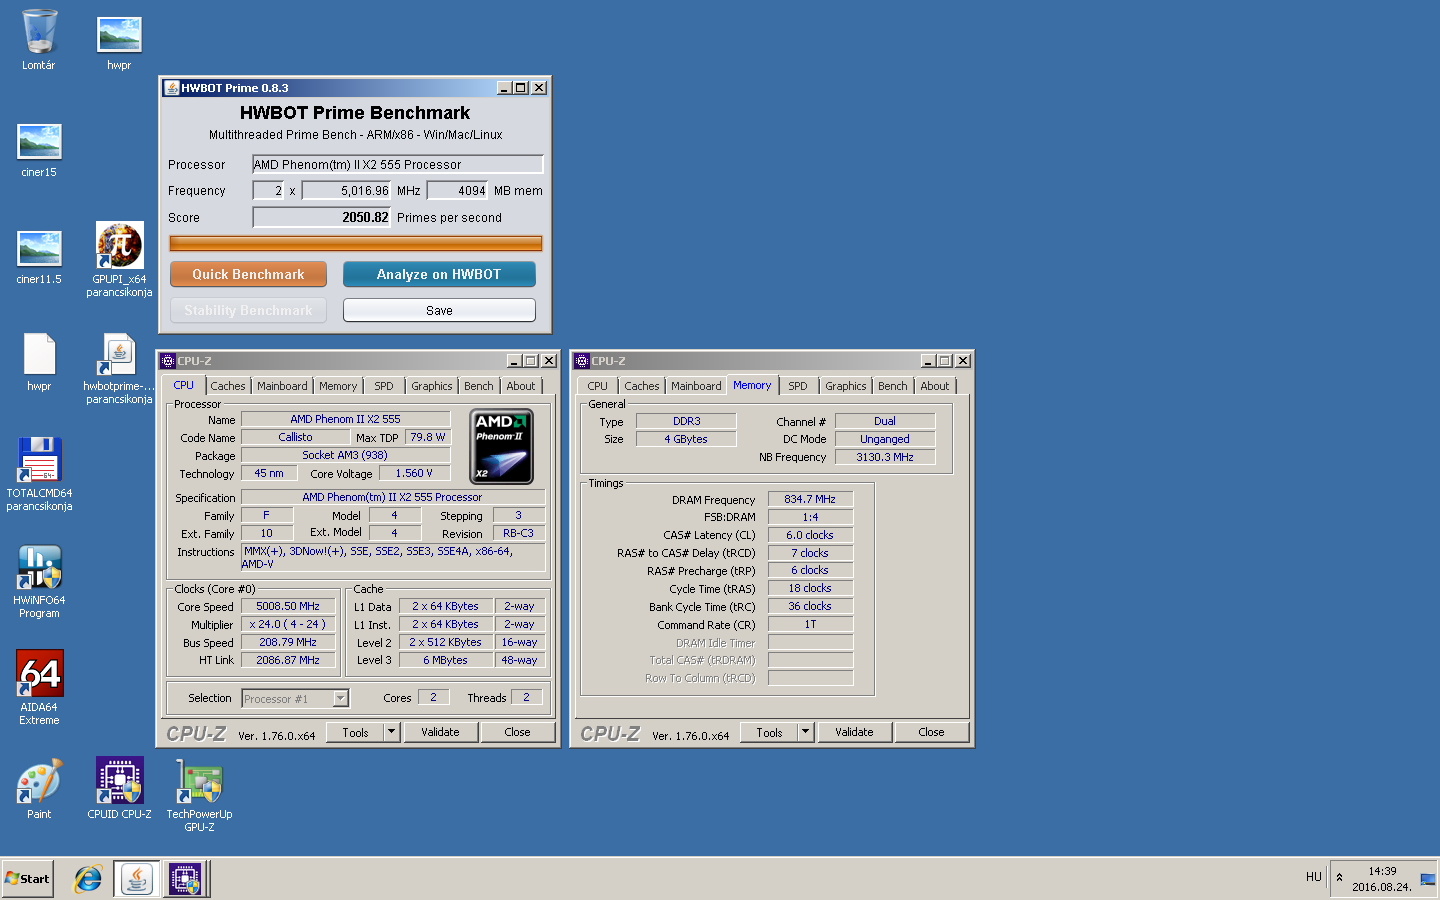Switch to Memory tab in left CPU-Z window
The height and width of the screenshot is (900, 1440).
pyautogui.click(x=338, y=386)
